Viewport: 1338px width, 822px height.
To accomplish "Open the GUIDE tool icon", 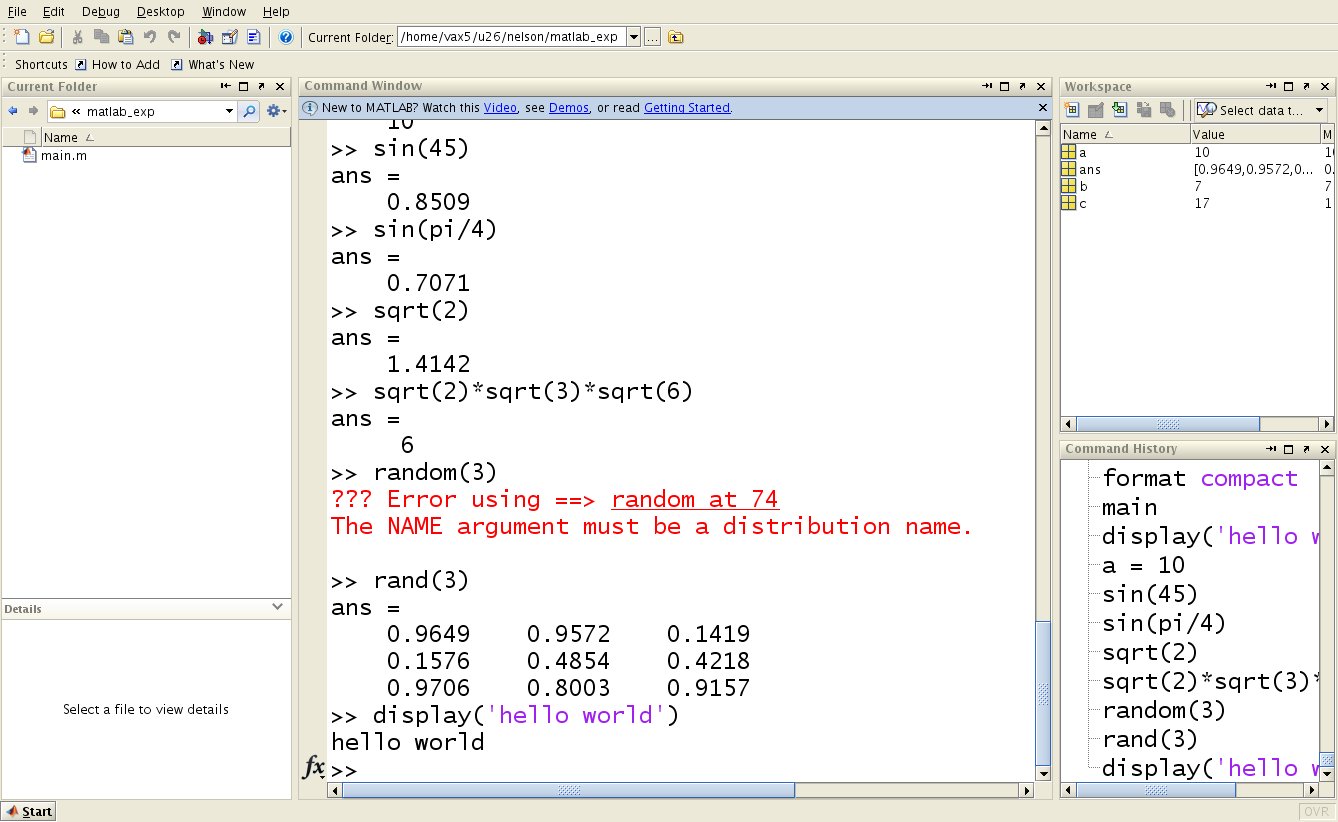I will (229, 37).
